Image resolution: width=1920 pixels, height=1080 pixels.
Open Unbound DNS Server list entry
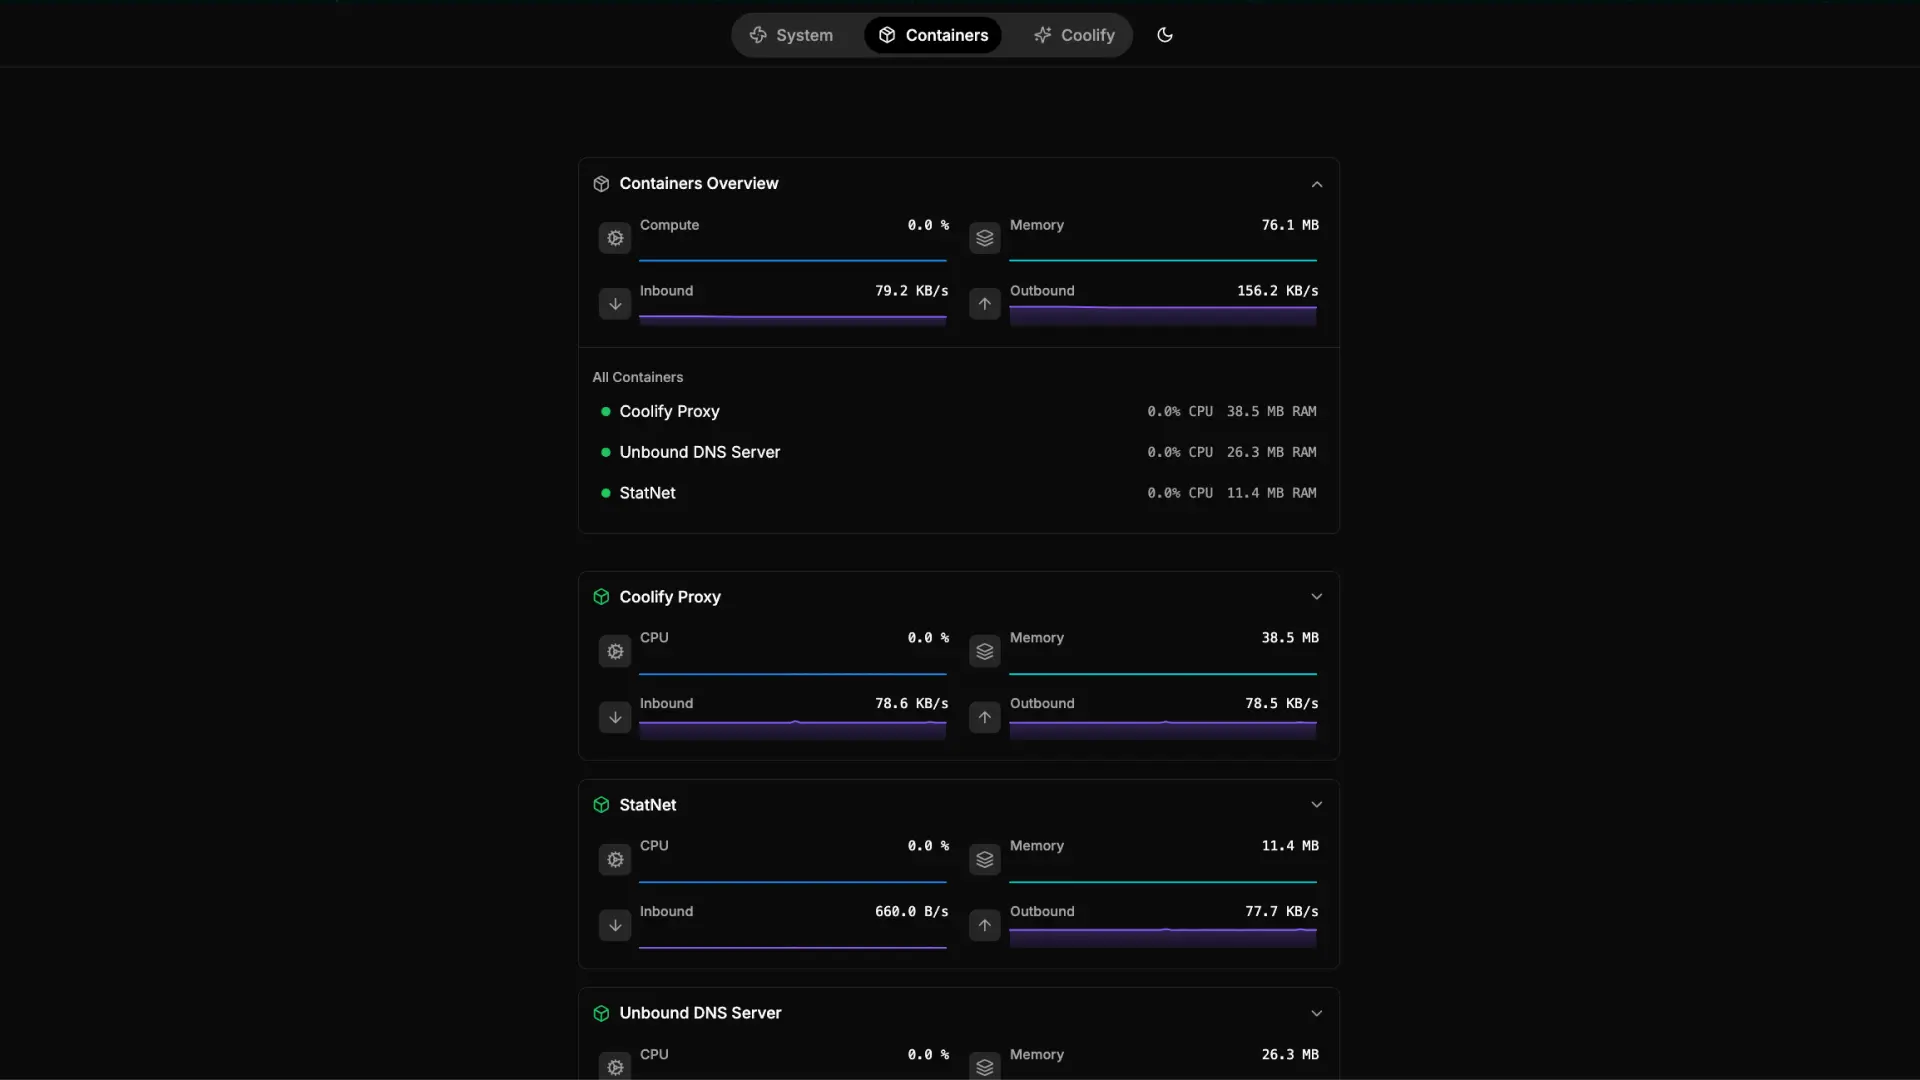[x=699, y=453]
